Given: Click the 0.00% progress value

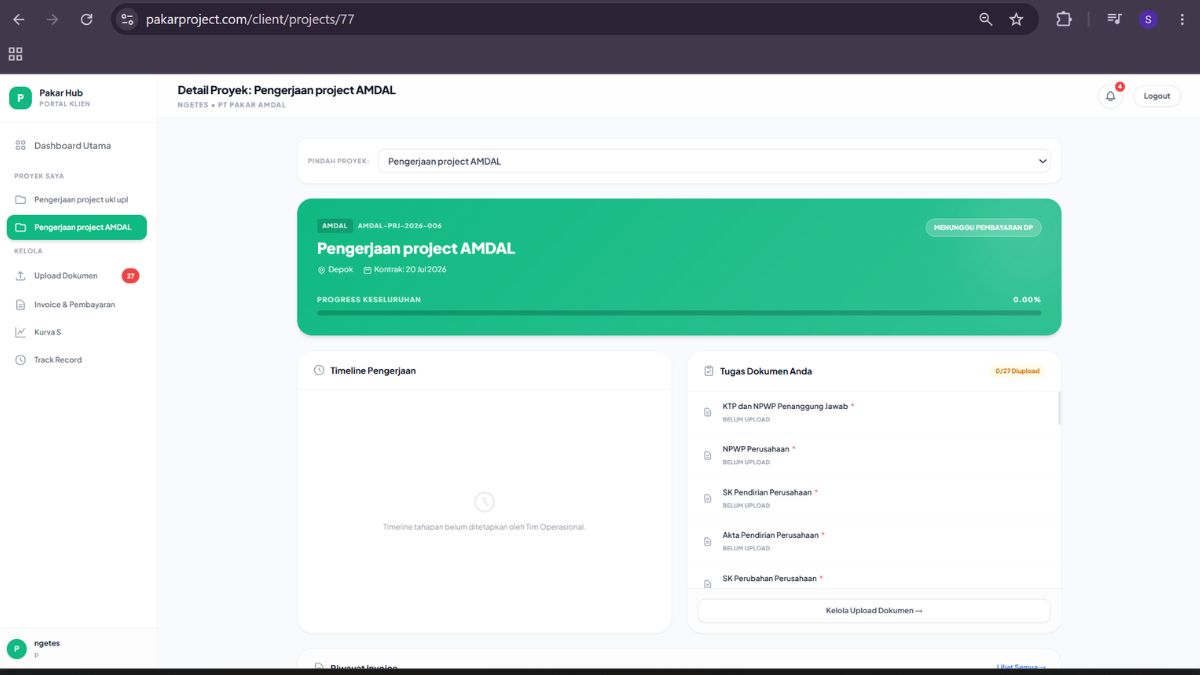Looking at the screenshot, I should (x=1027, y=300).
